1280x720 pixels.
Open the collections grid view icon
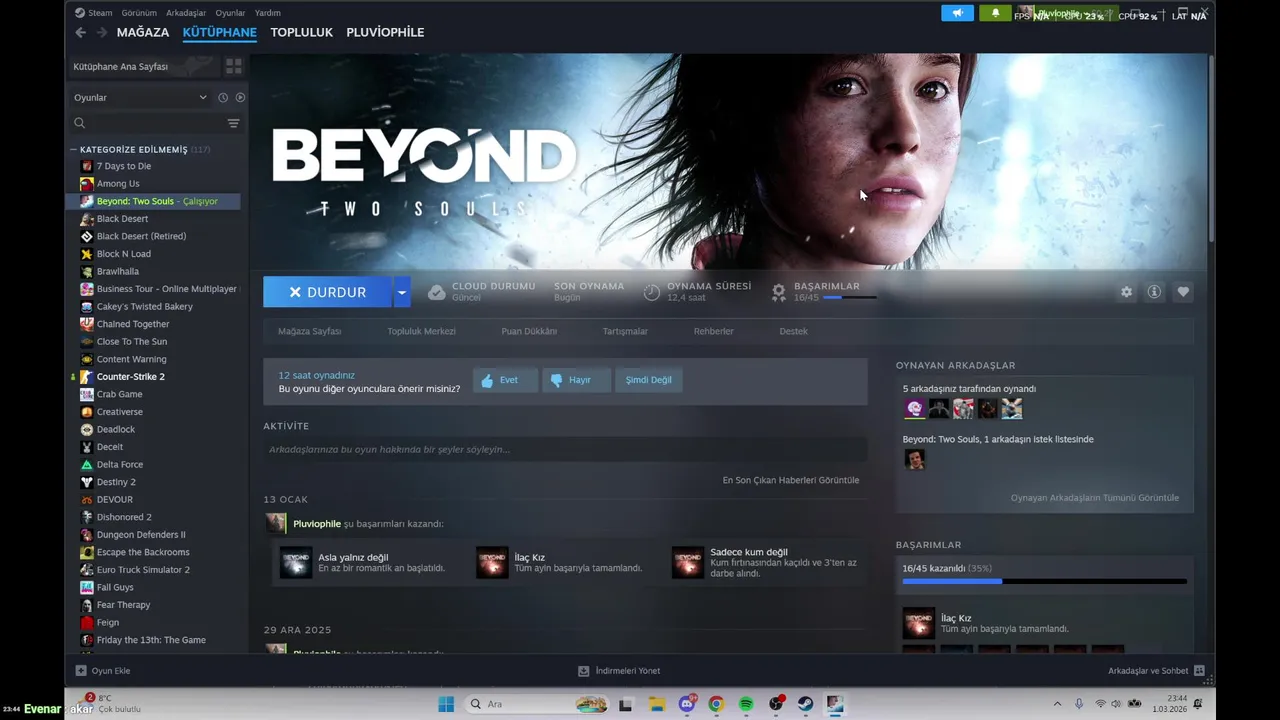point(234,67)
